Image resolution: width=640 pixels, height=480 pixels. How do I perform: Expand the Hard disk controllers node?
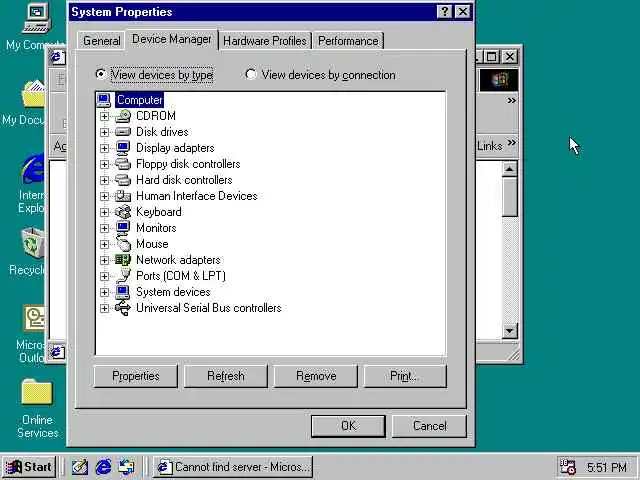[x=104, y=180]
